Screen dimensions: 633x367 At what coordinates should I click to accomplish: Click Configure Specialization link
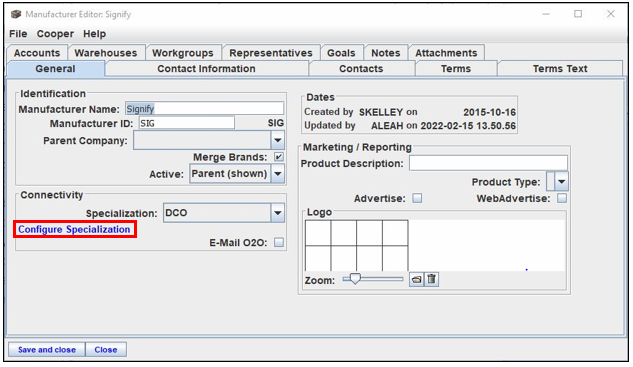(x=74, y=229)
